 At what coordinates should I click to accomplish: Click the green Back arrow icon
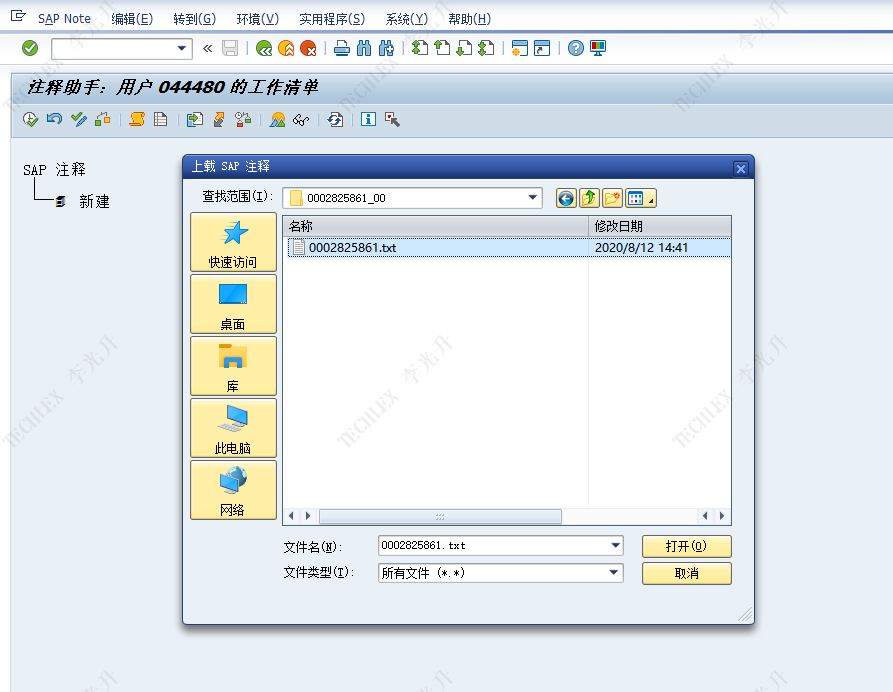click(264, 48)
